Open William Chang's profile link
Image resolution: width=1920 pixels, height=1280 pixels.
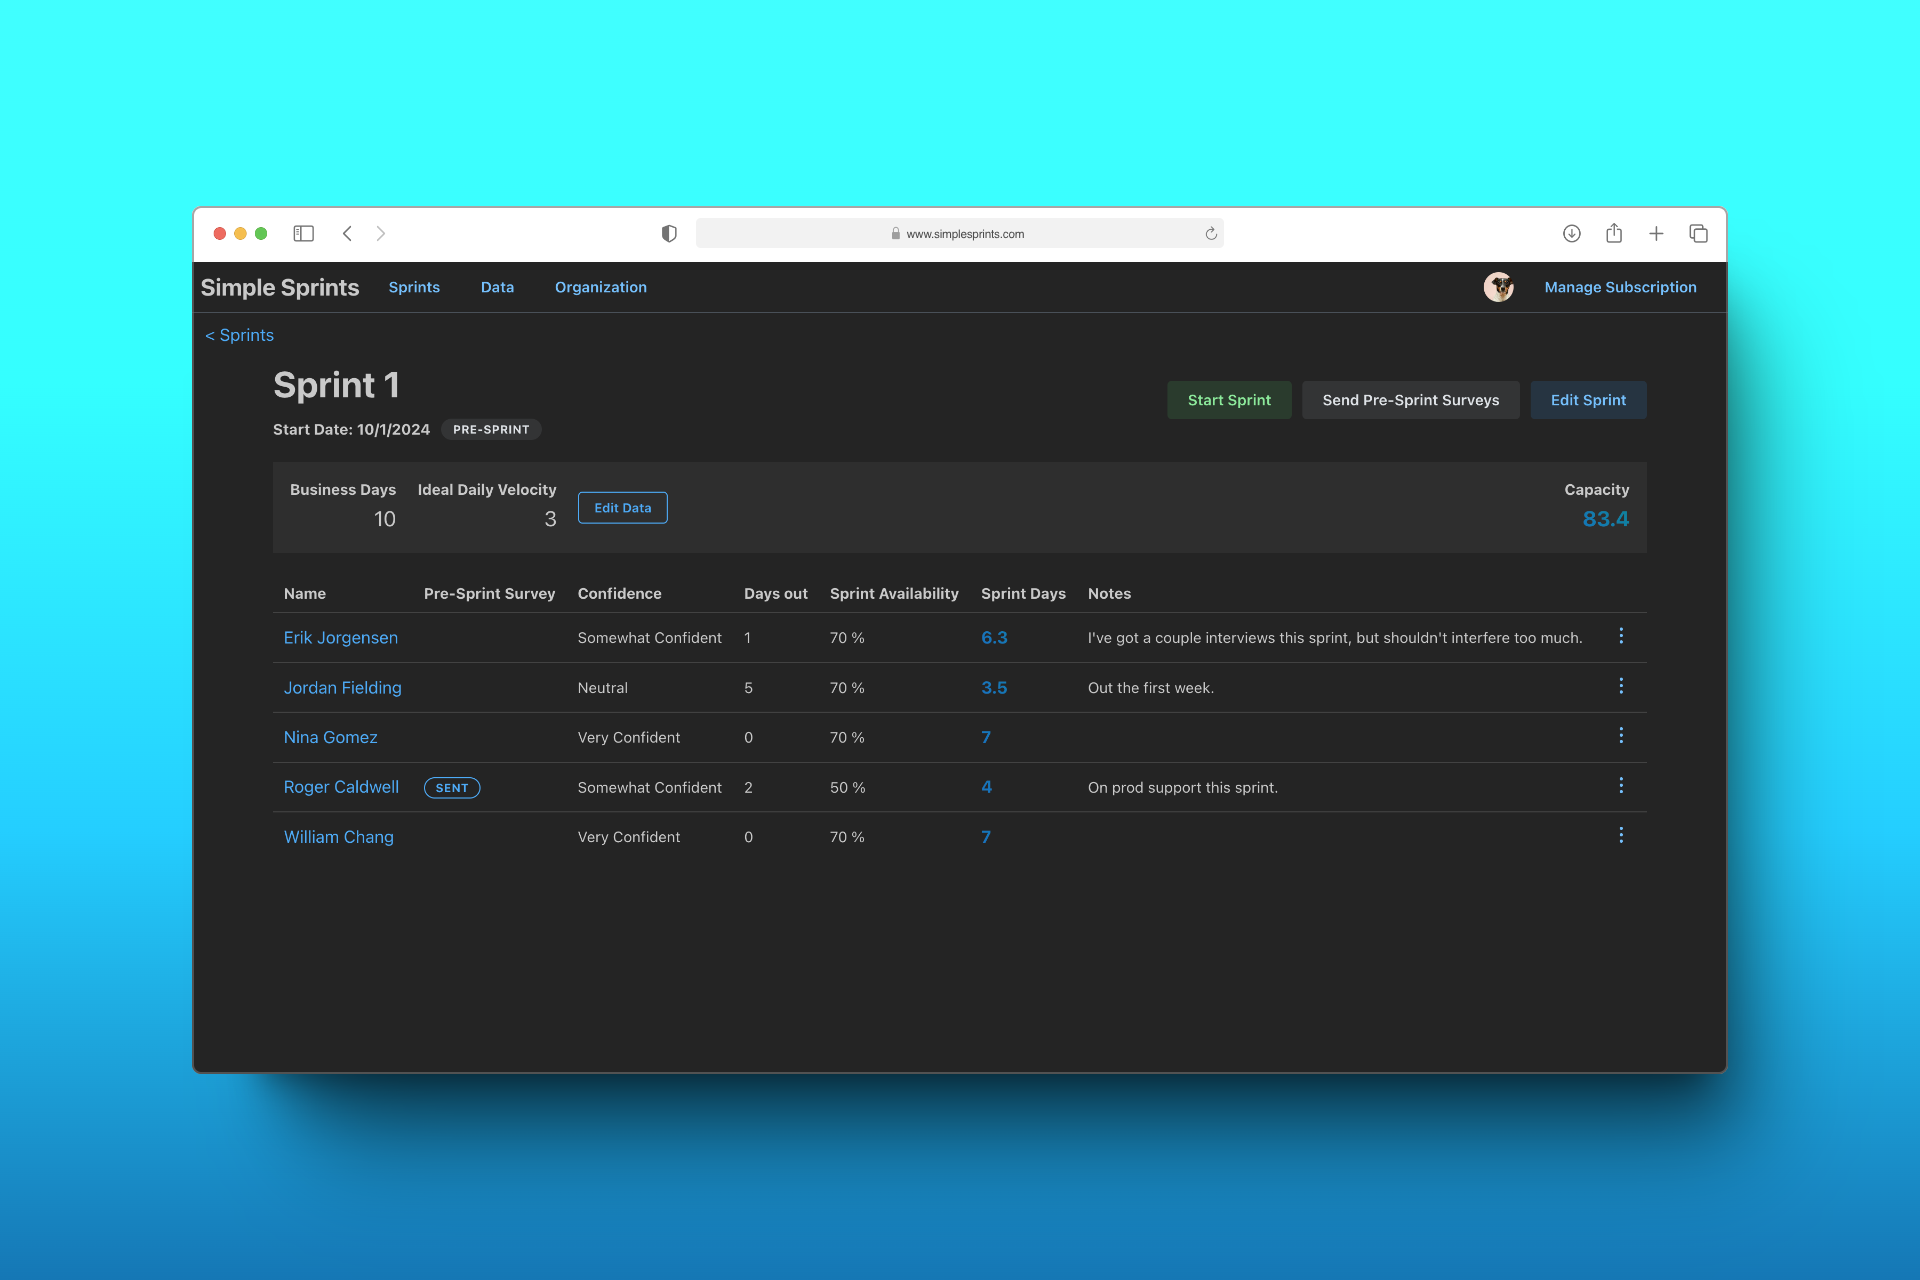pos(338,837)
